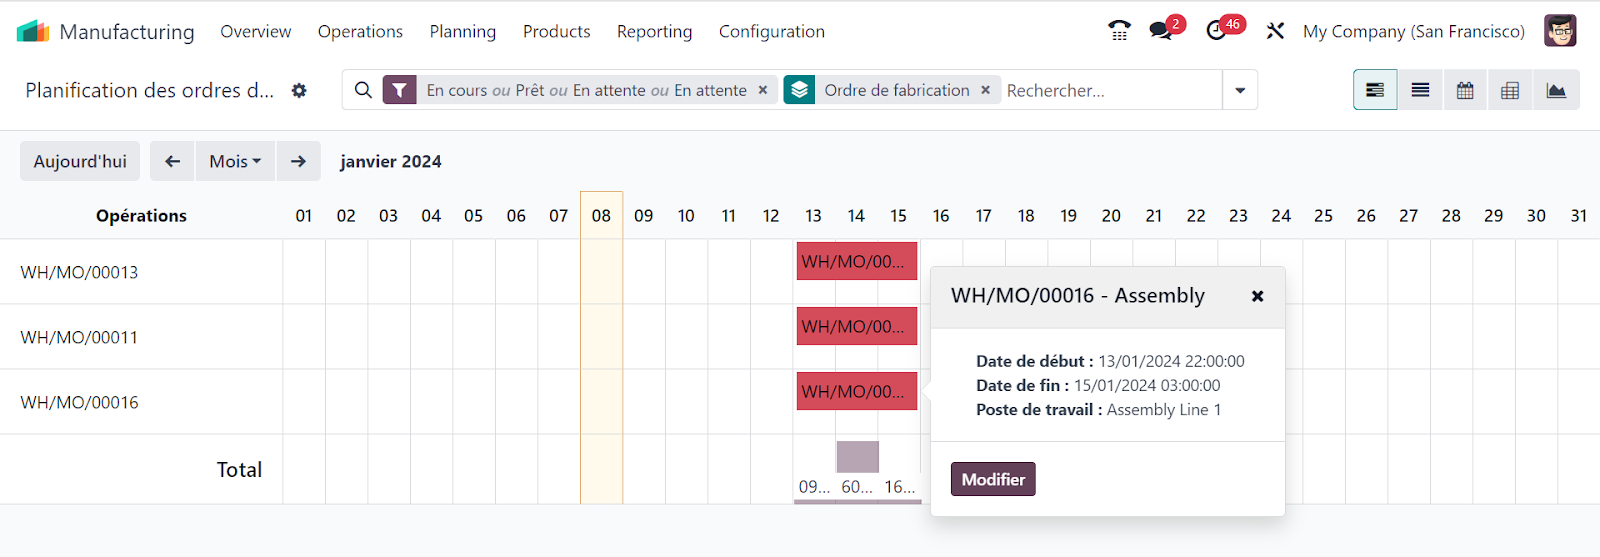The image size is (1600, 557).
Task: Switch to calendar view
Action: (x=1465, y=90)
